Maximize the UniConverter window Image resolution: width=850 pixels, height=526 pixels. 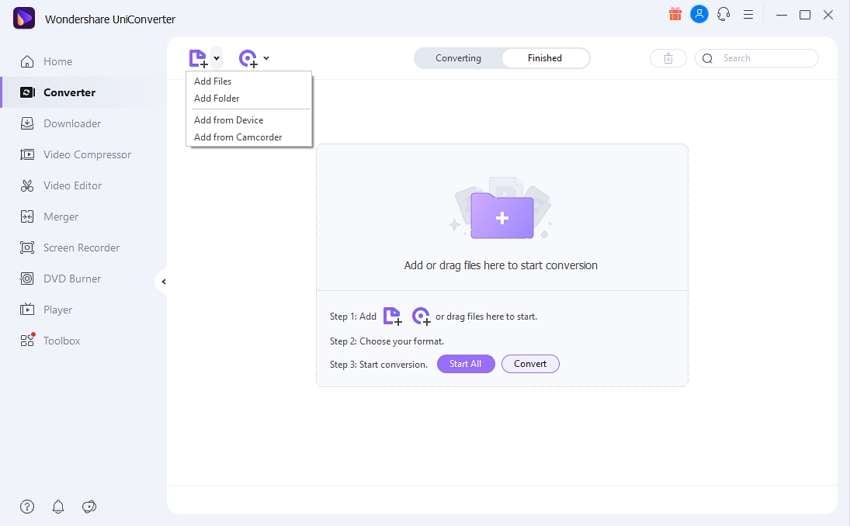click(805, 15)
